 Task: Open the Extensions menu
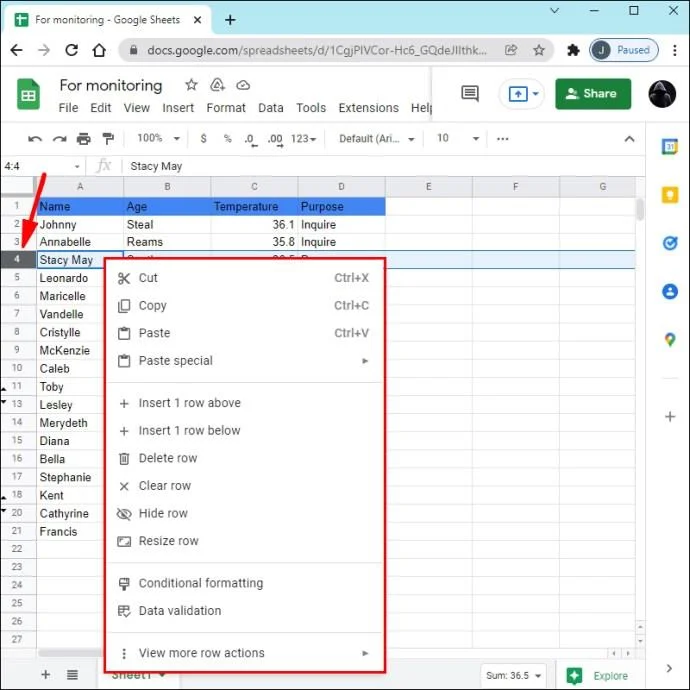tap(368, 108)
